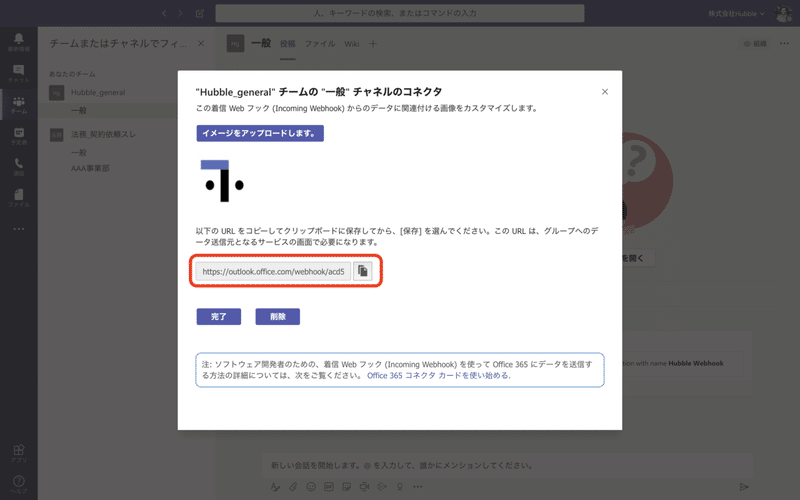Start a new chat with compose icon

click(200, 14)
